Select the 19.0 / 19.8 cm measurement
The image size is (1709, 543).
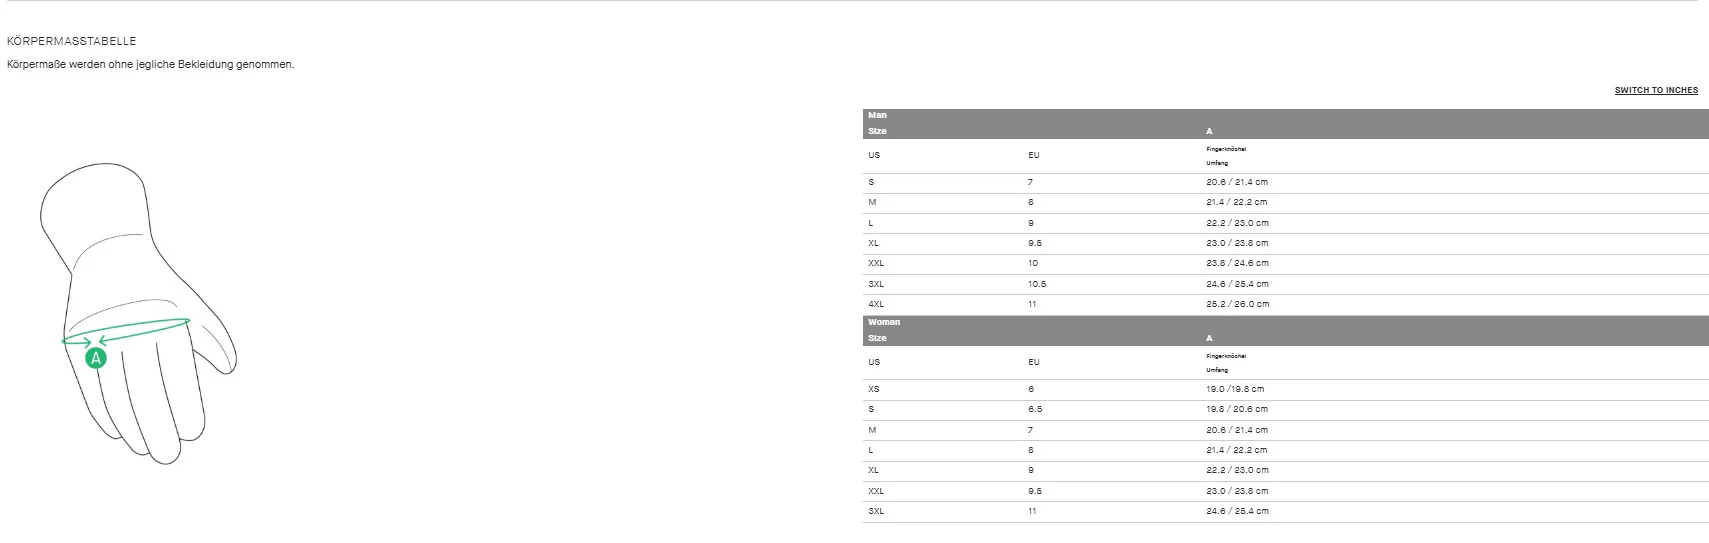[1236, 389]
